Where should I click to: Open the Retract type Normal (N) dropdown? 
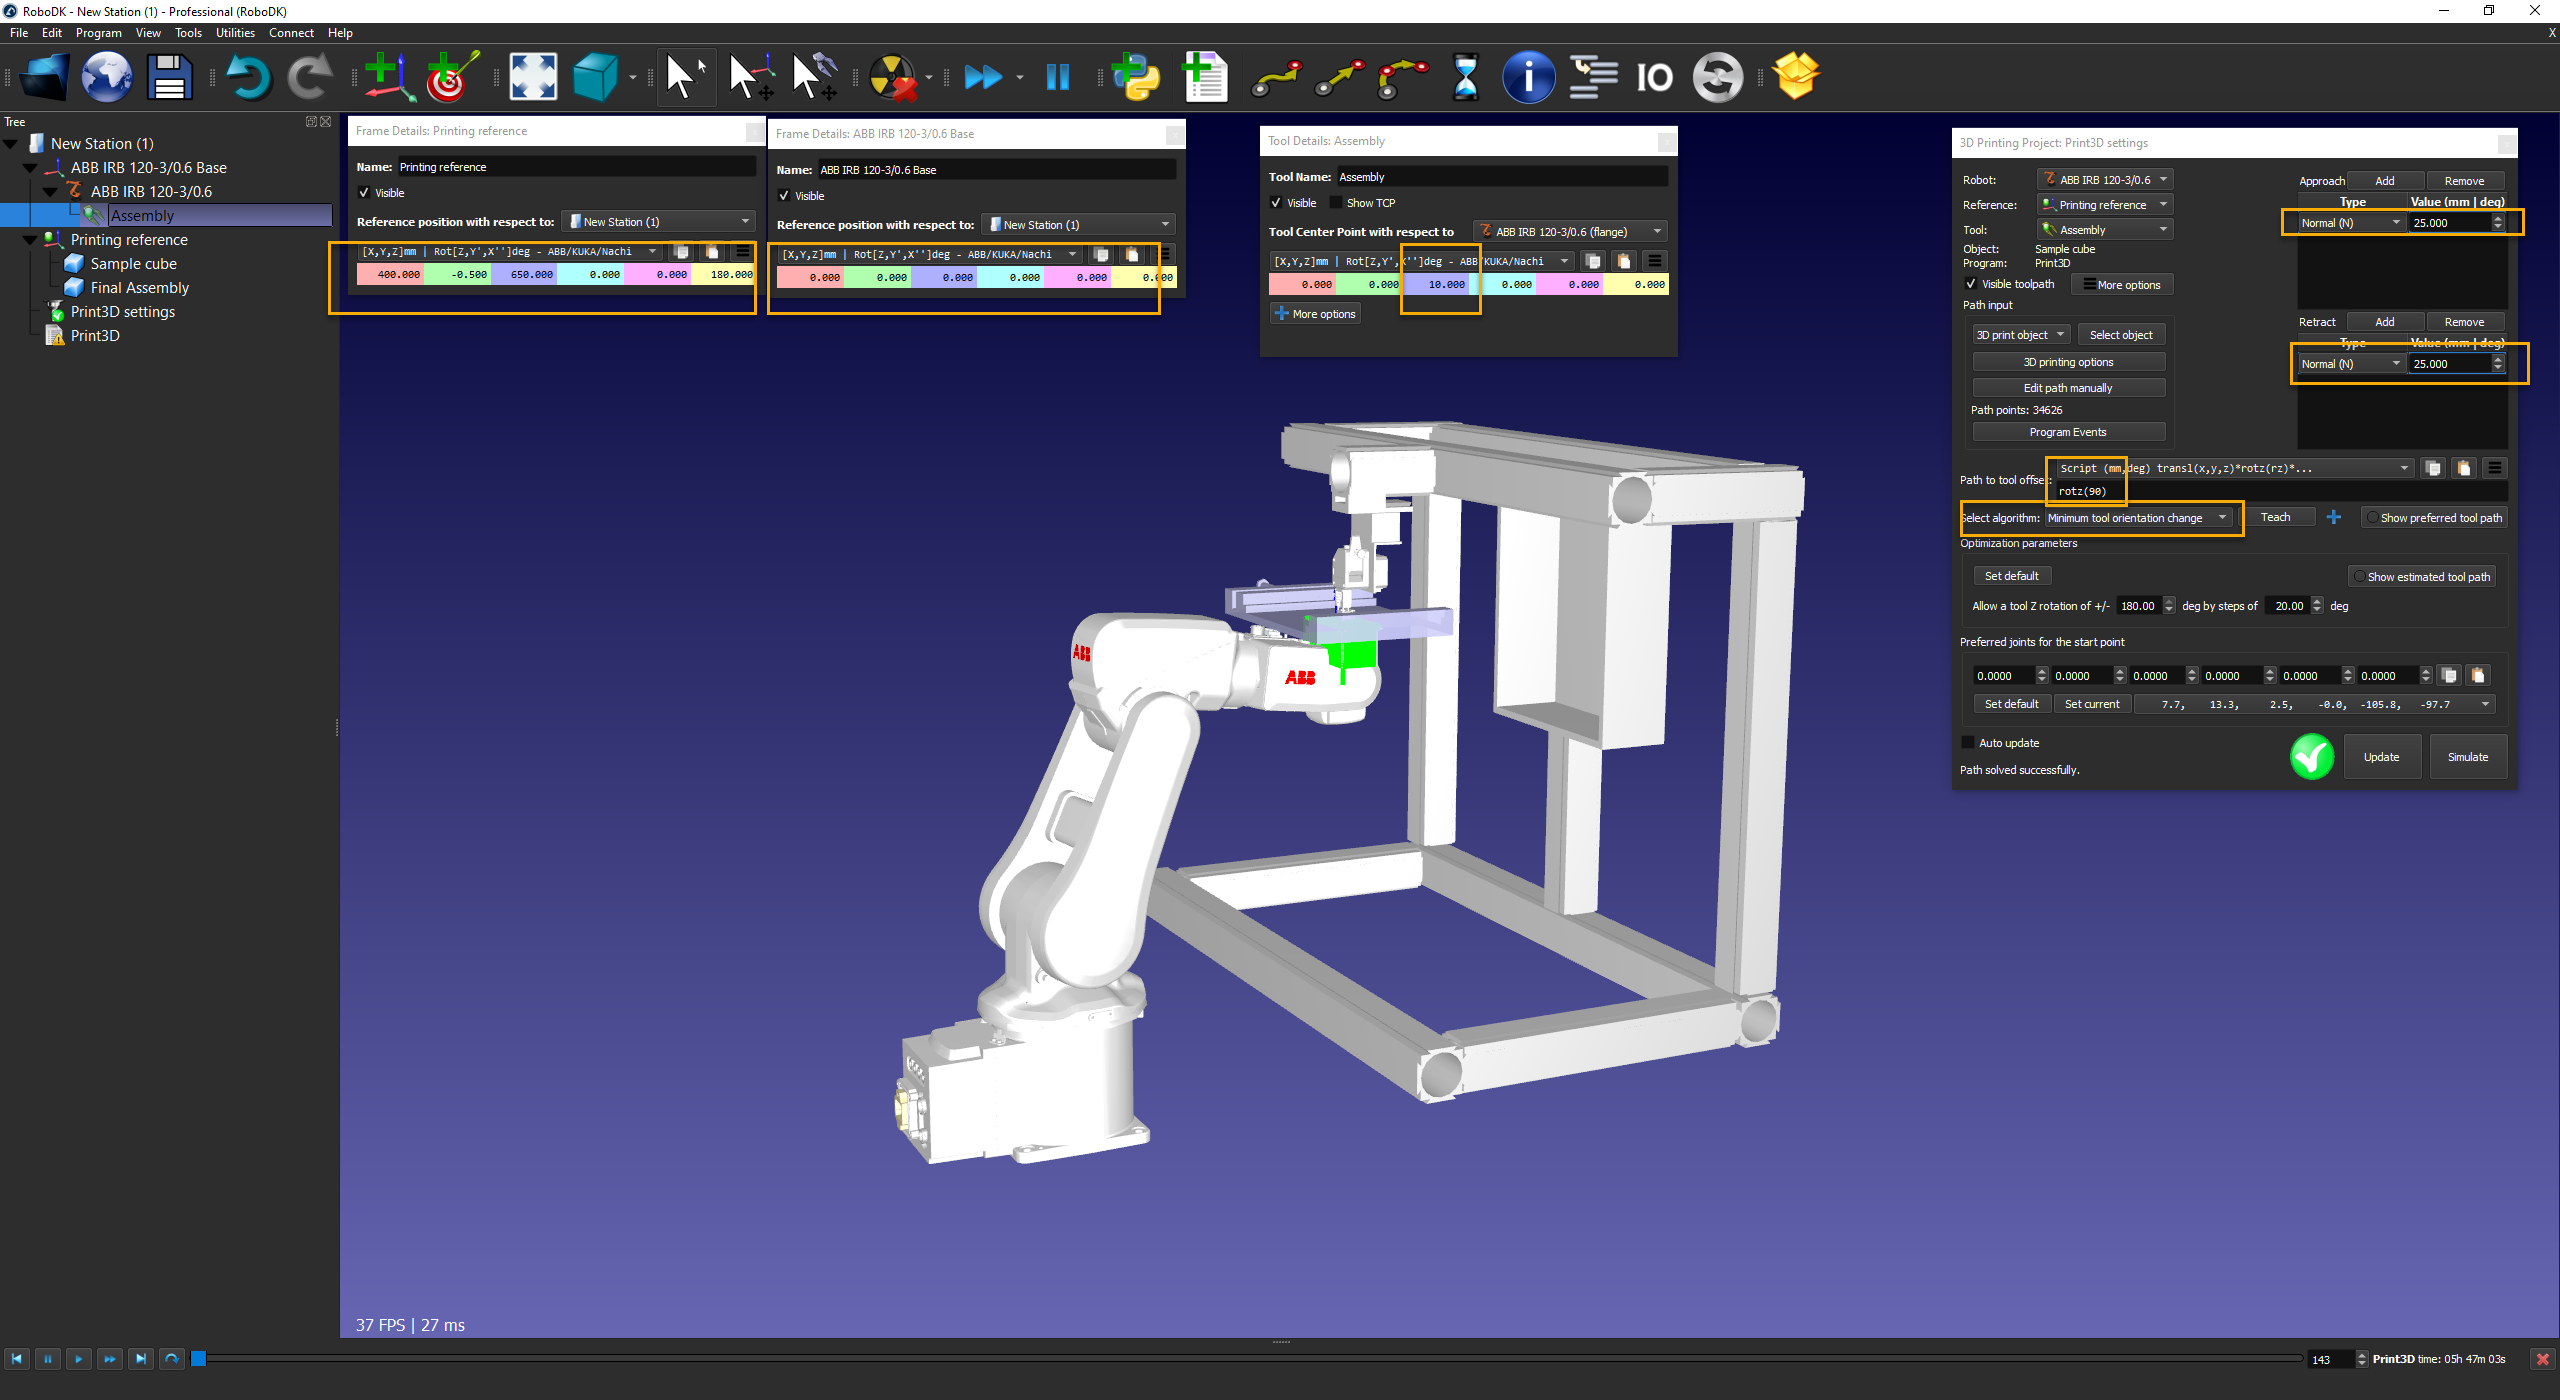coord(2350,364)
